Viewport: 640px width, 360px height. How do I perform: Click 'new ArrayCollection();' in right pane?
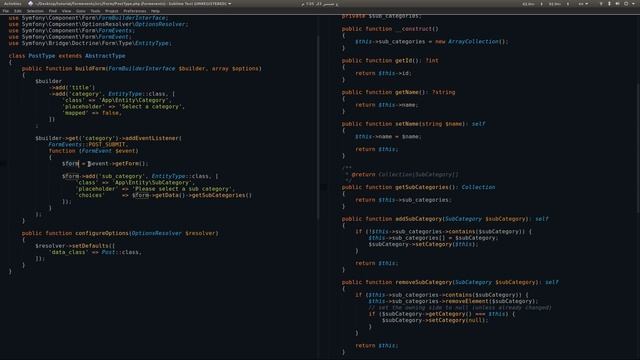(x=471, y=42)
